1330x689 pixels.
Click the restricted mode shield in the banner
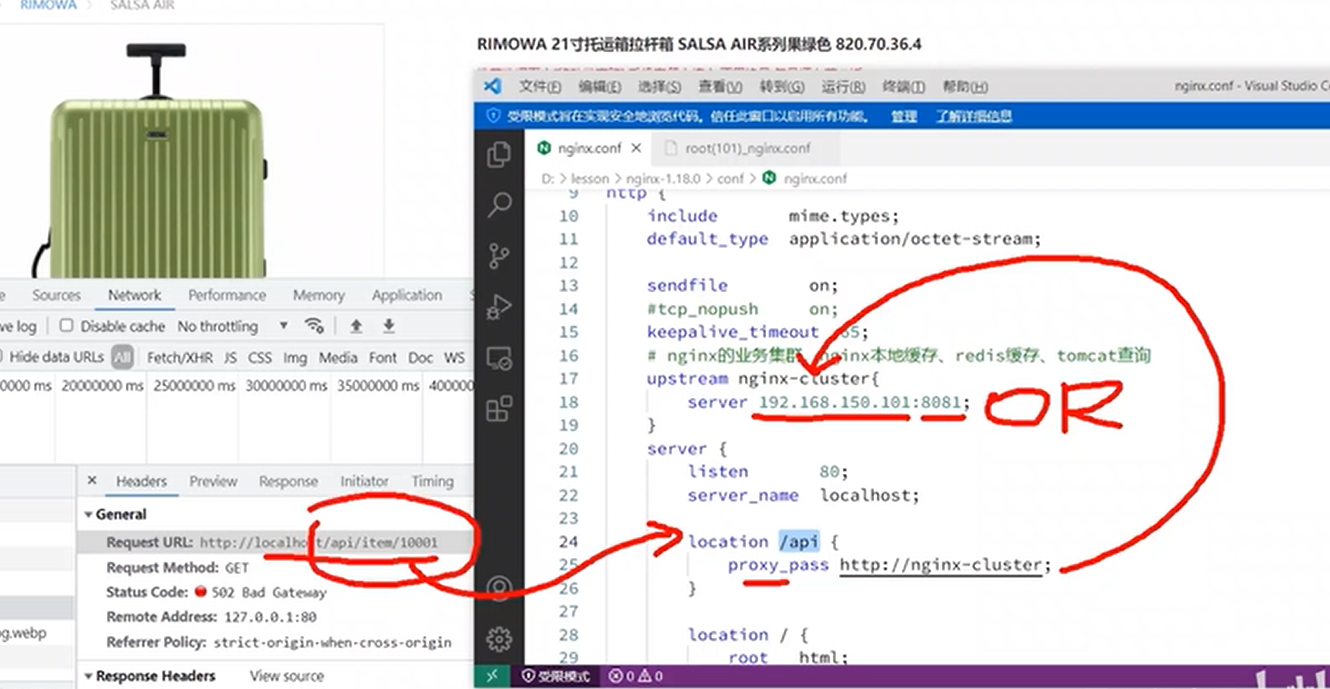tap(492, 116)
